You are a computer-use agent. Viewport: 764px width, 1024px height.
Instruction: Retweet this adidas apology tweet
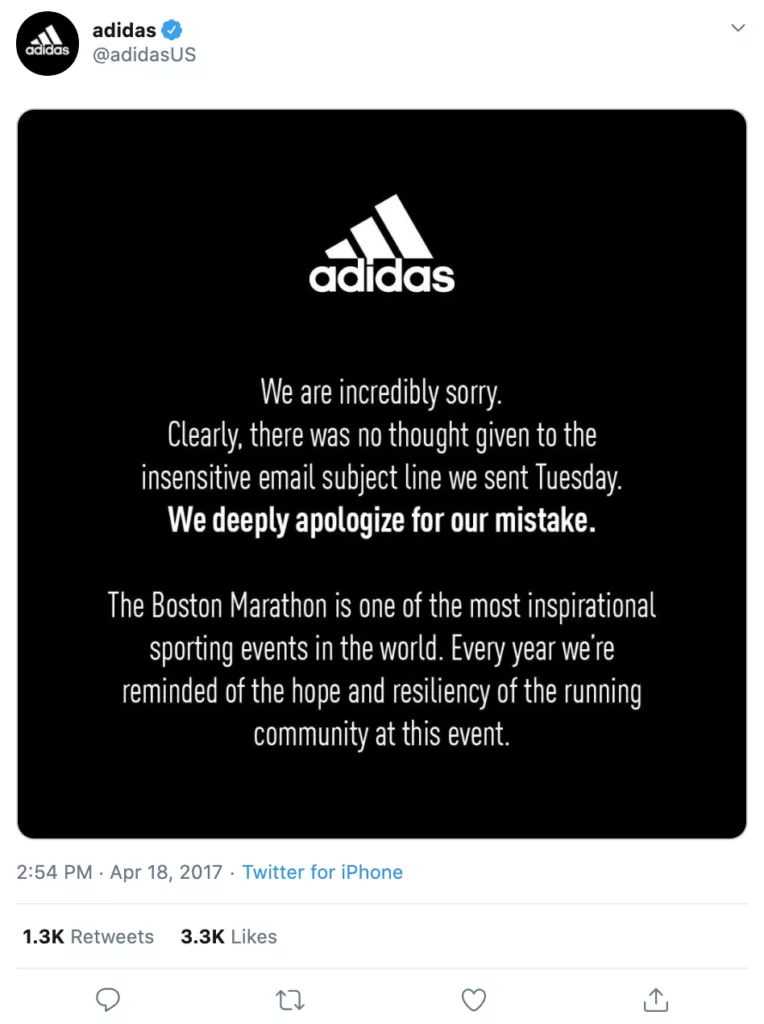point(290,1000)
